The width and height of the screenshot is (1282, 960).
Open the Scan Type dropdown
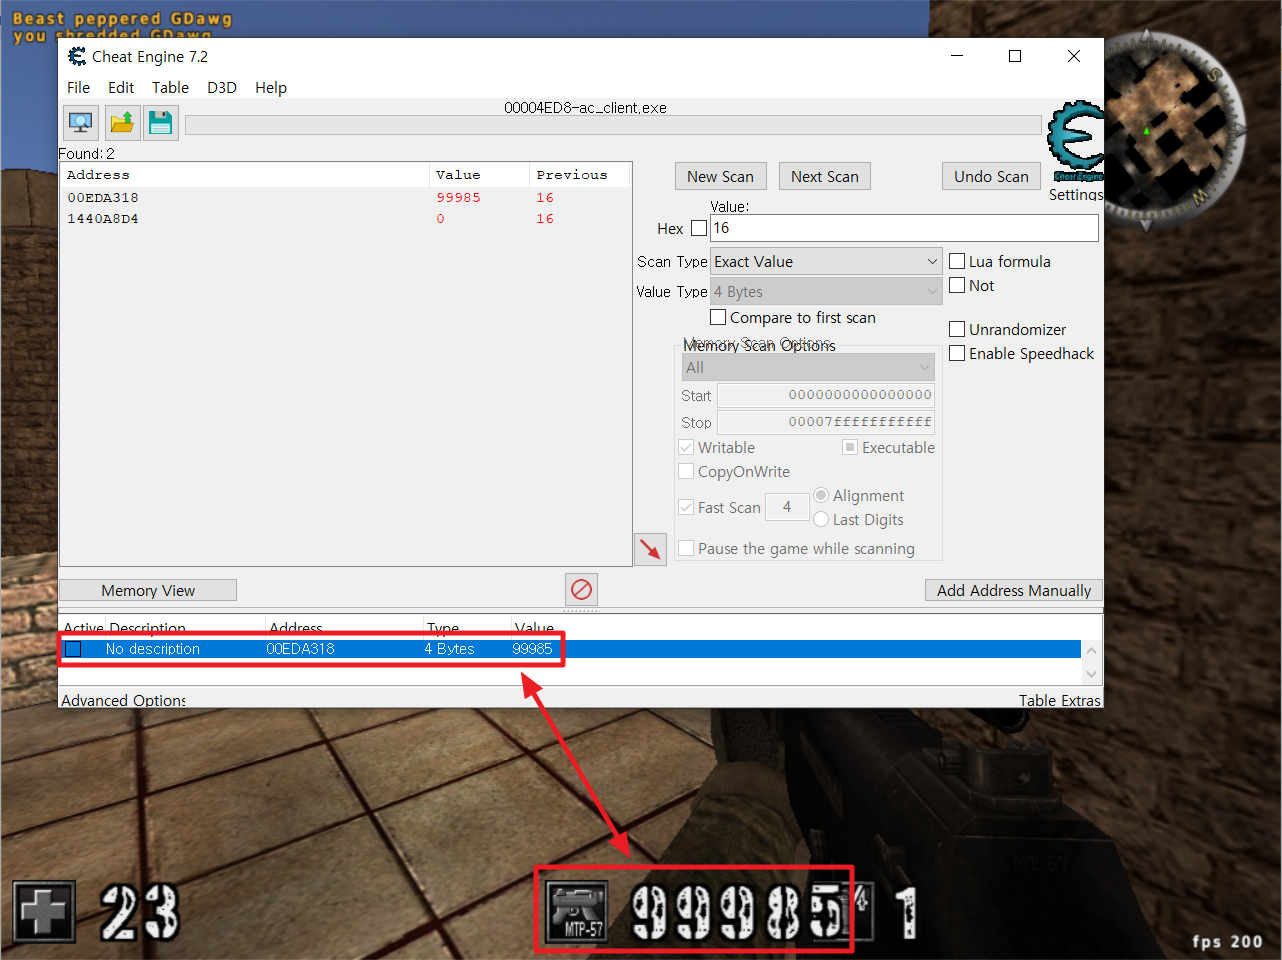pyautogui.click(x=826, y=261)
